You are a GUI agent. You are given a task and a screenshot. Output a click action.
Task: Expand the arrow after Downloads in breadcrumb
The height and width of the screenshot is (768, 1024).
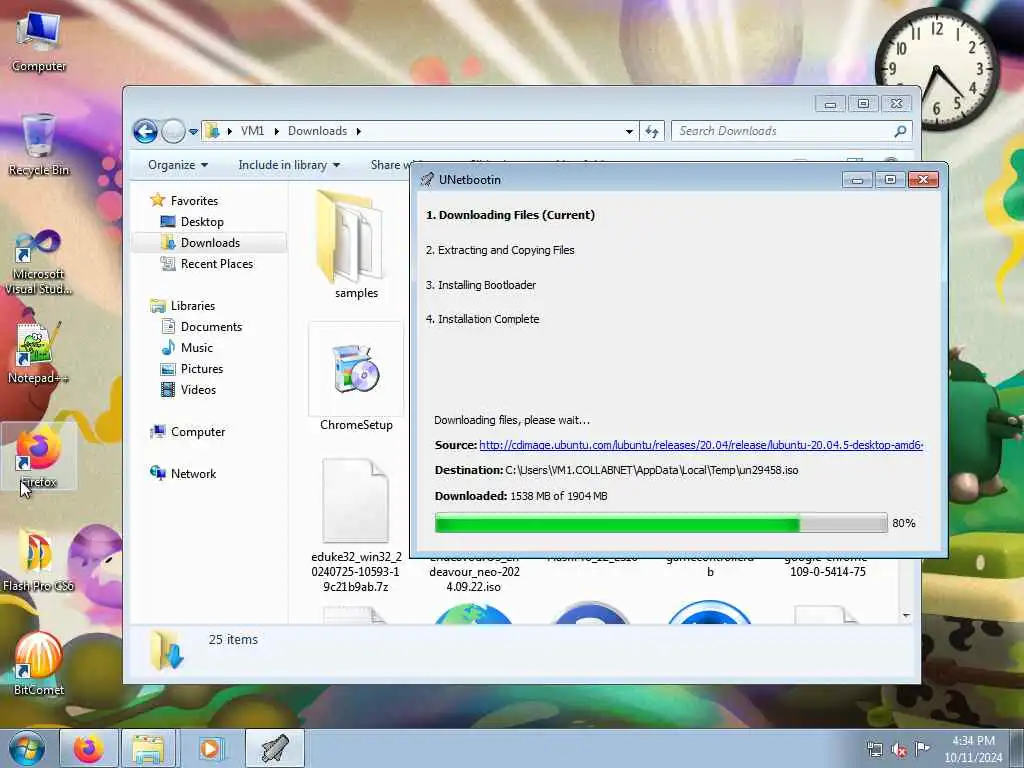tap(359, 131)
